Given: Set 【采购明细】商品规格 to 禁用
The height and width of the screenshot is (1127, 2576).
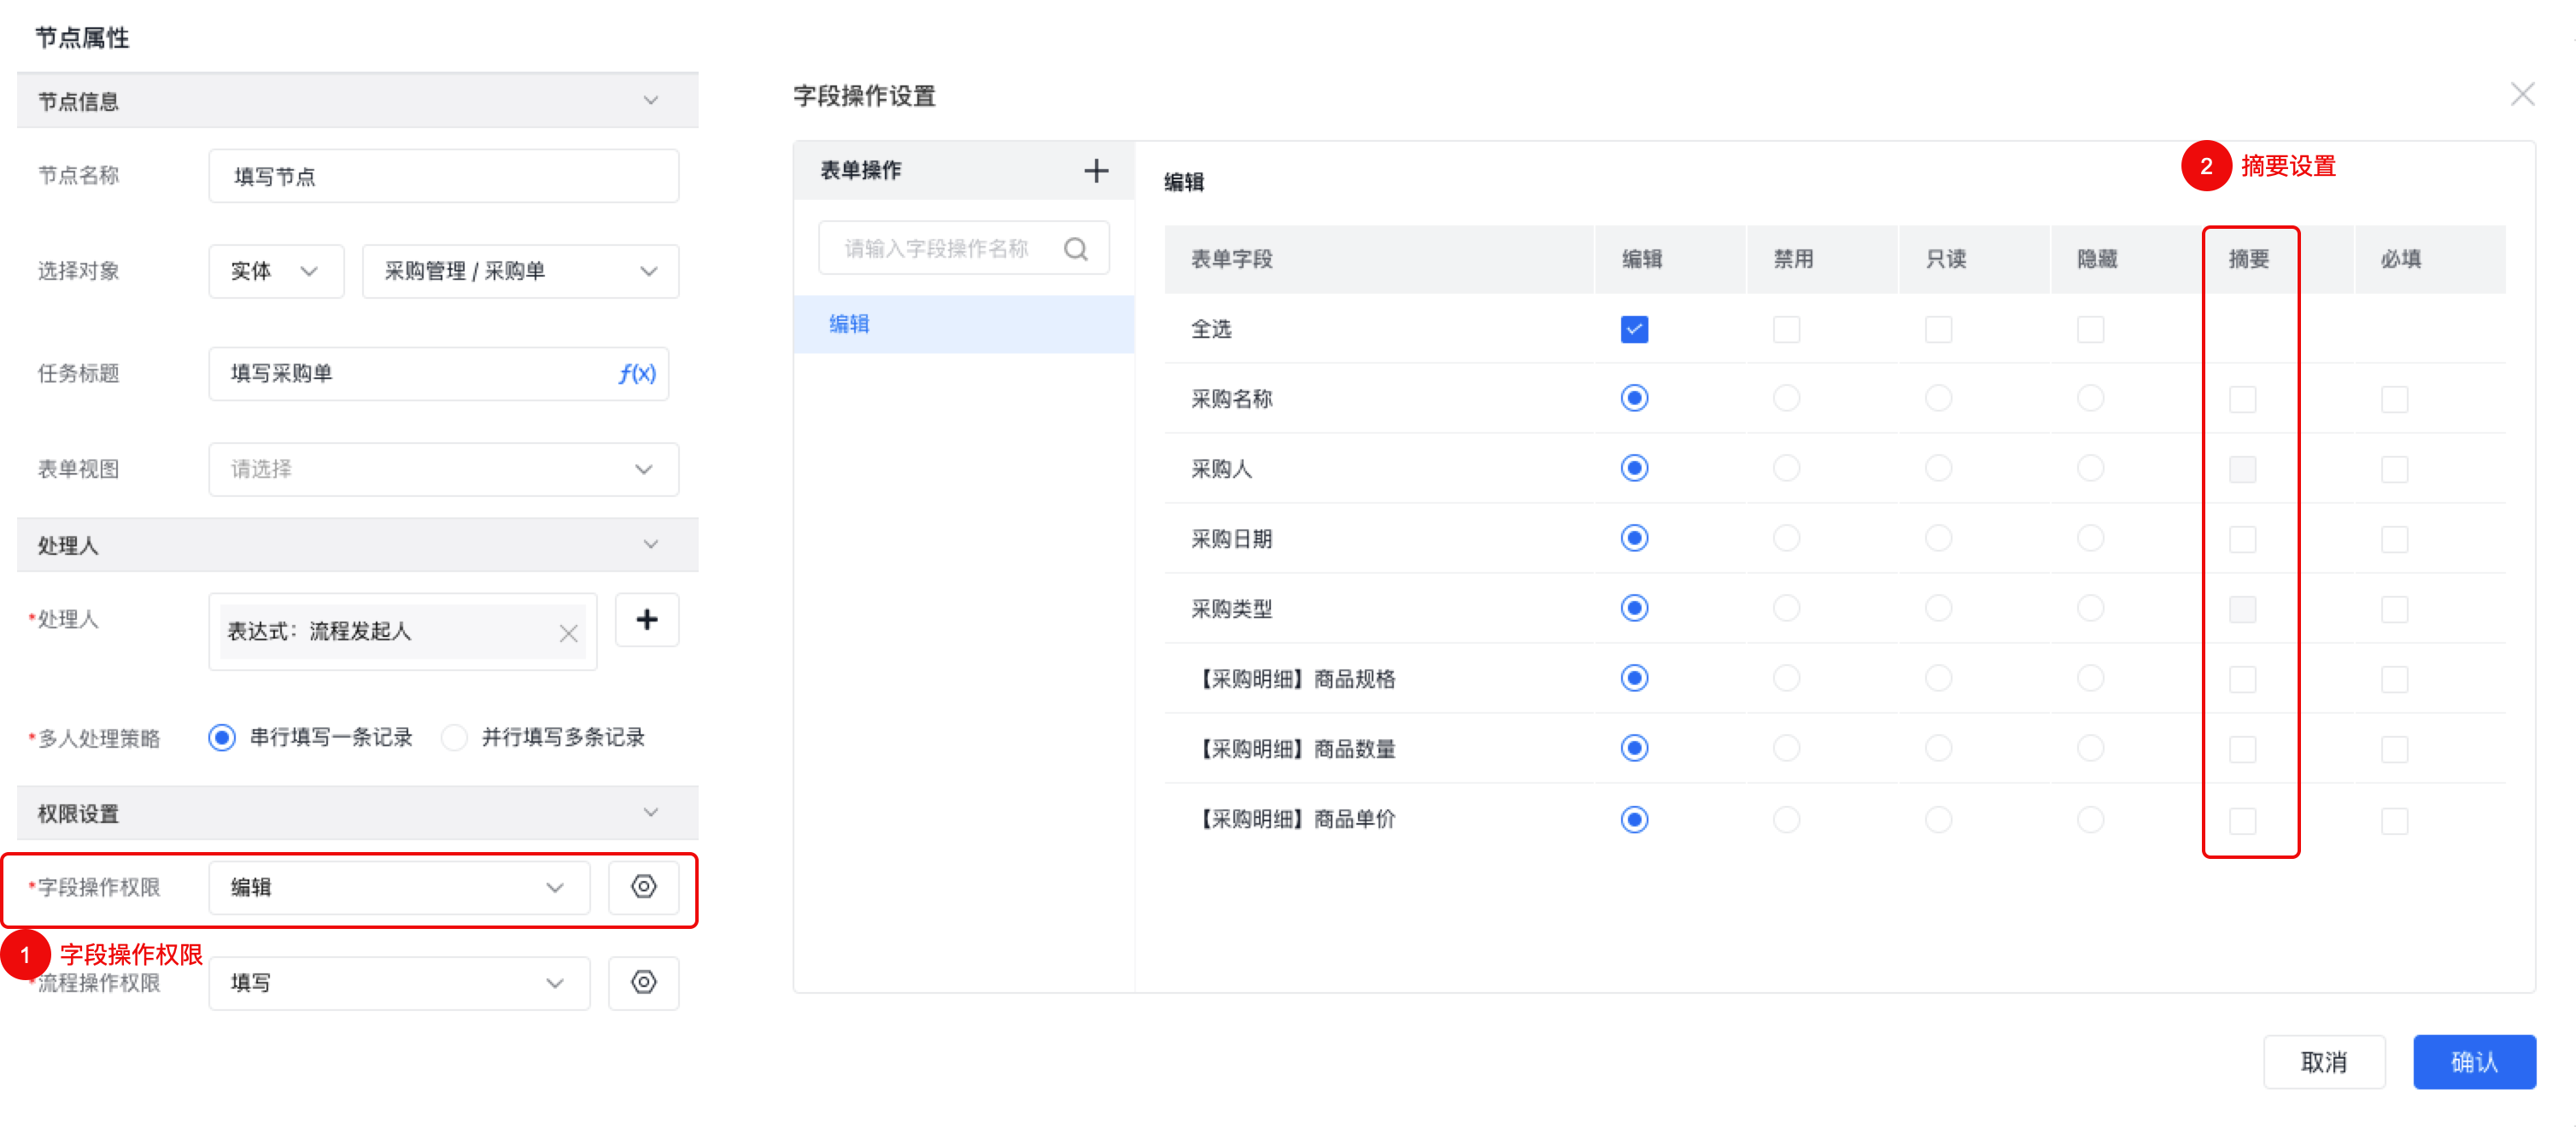Looking at the screenshot, I should click(x=1786, y=678).
